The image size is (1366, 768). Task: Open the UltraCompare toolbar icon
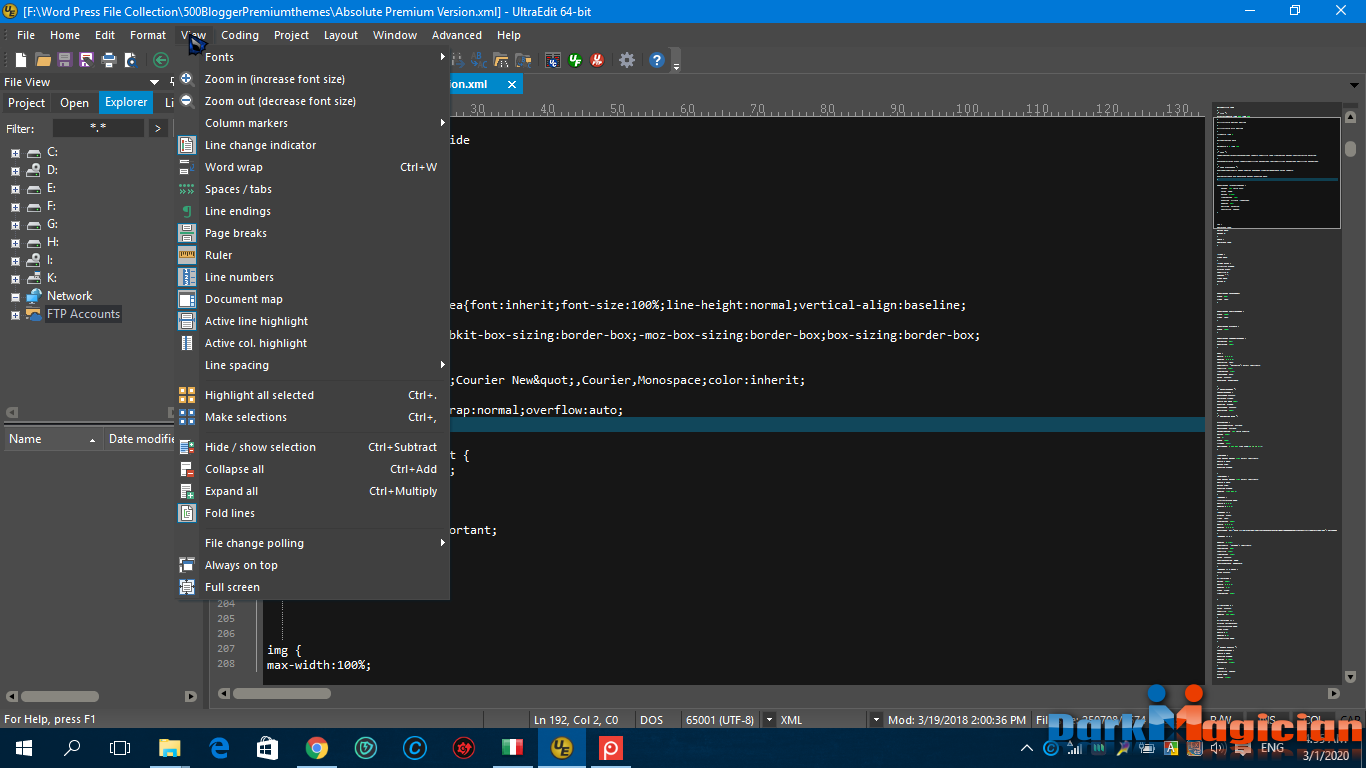[x=552, y=60]
